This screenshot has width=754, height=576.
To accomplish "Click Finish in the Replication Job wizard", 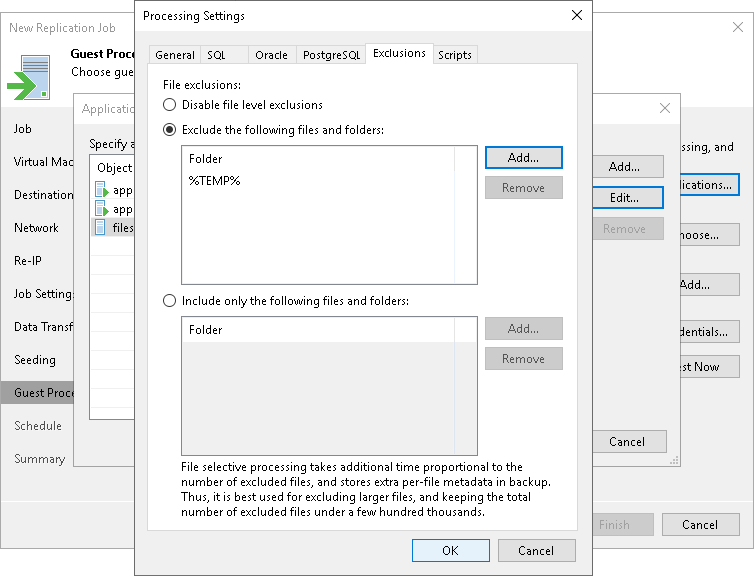I will pyautogui.click(x=623, y=525).
